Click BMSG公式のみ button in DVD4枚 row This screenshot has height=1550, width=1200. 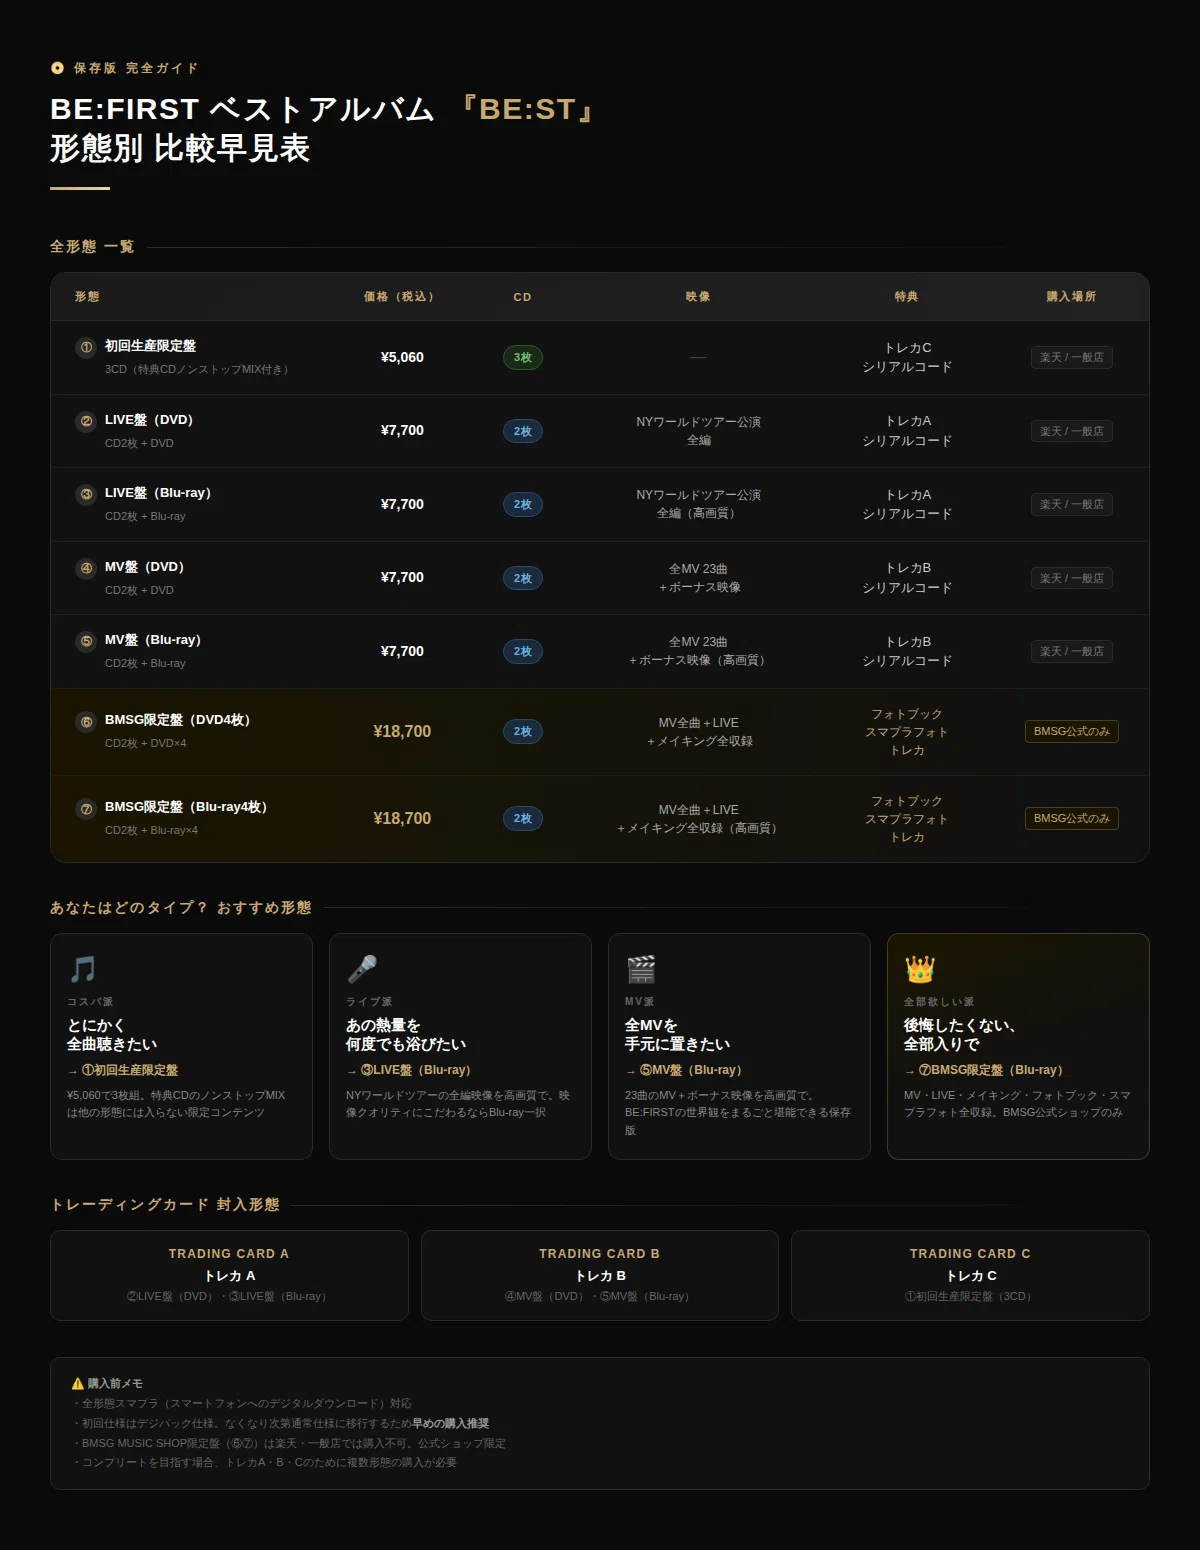1071,731
